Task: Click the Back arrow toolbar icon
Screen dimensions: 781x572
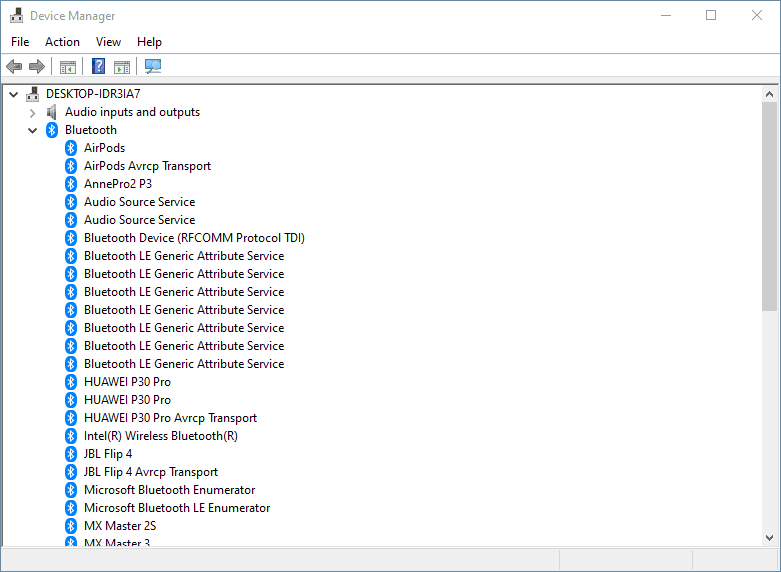Action: tap(14, 66)
